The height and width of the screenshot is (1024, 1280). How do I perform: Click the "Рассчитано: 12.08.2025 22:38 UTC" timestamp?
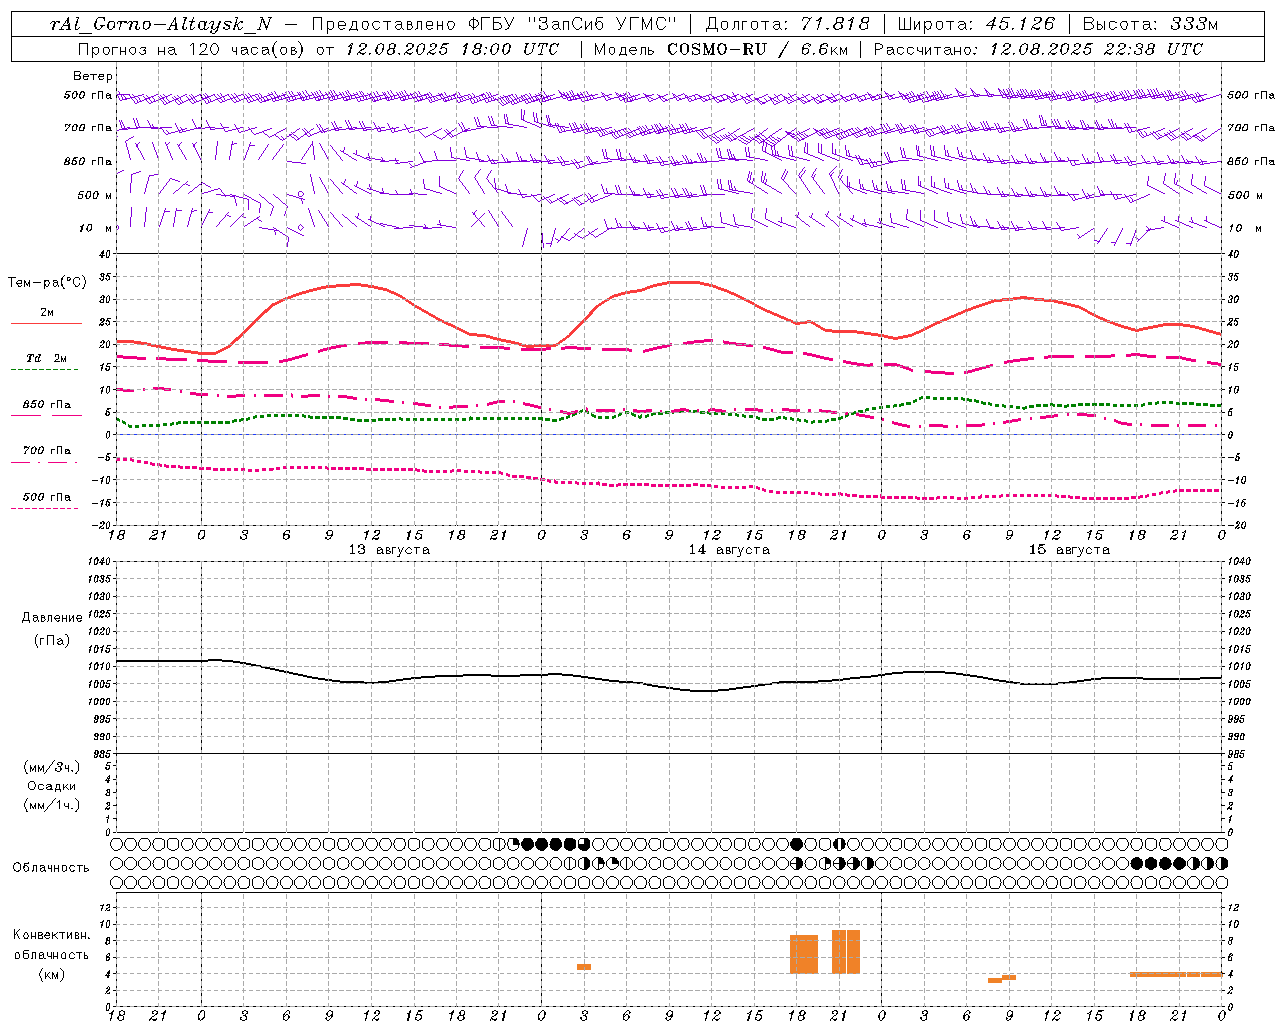[x=1038, y=49]
